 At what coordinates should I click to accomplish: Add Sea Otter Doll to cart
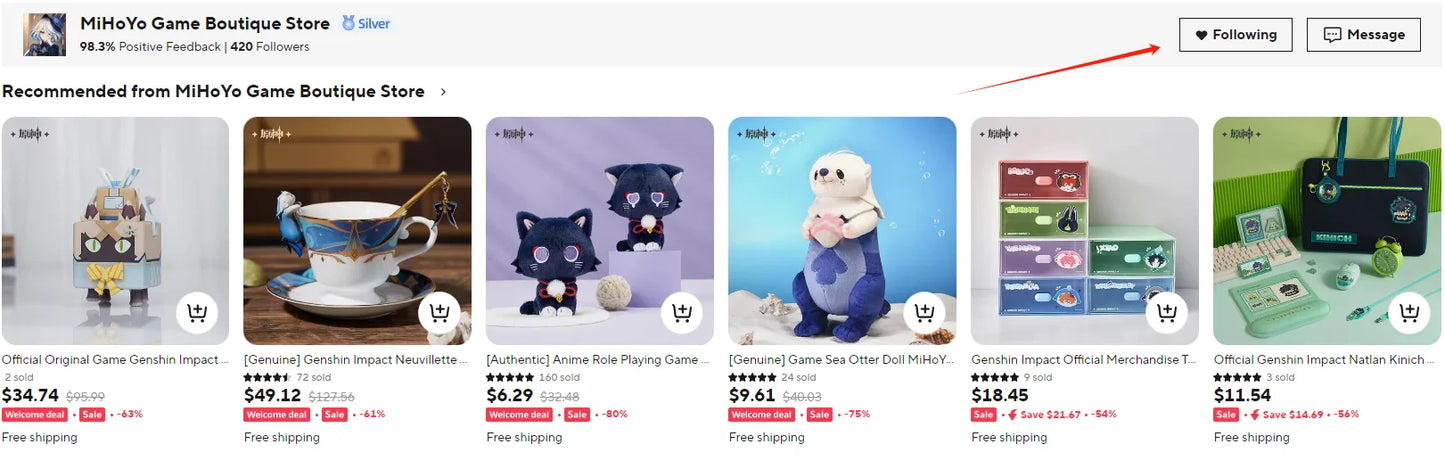[x=924, y=313]
